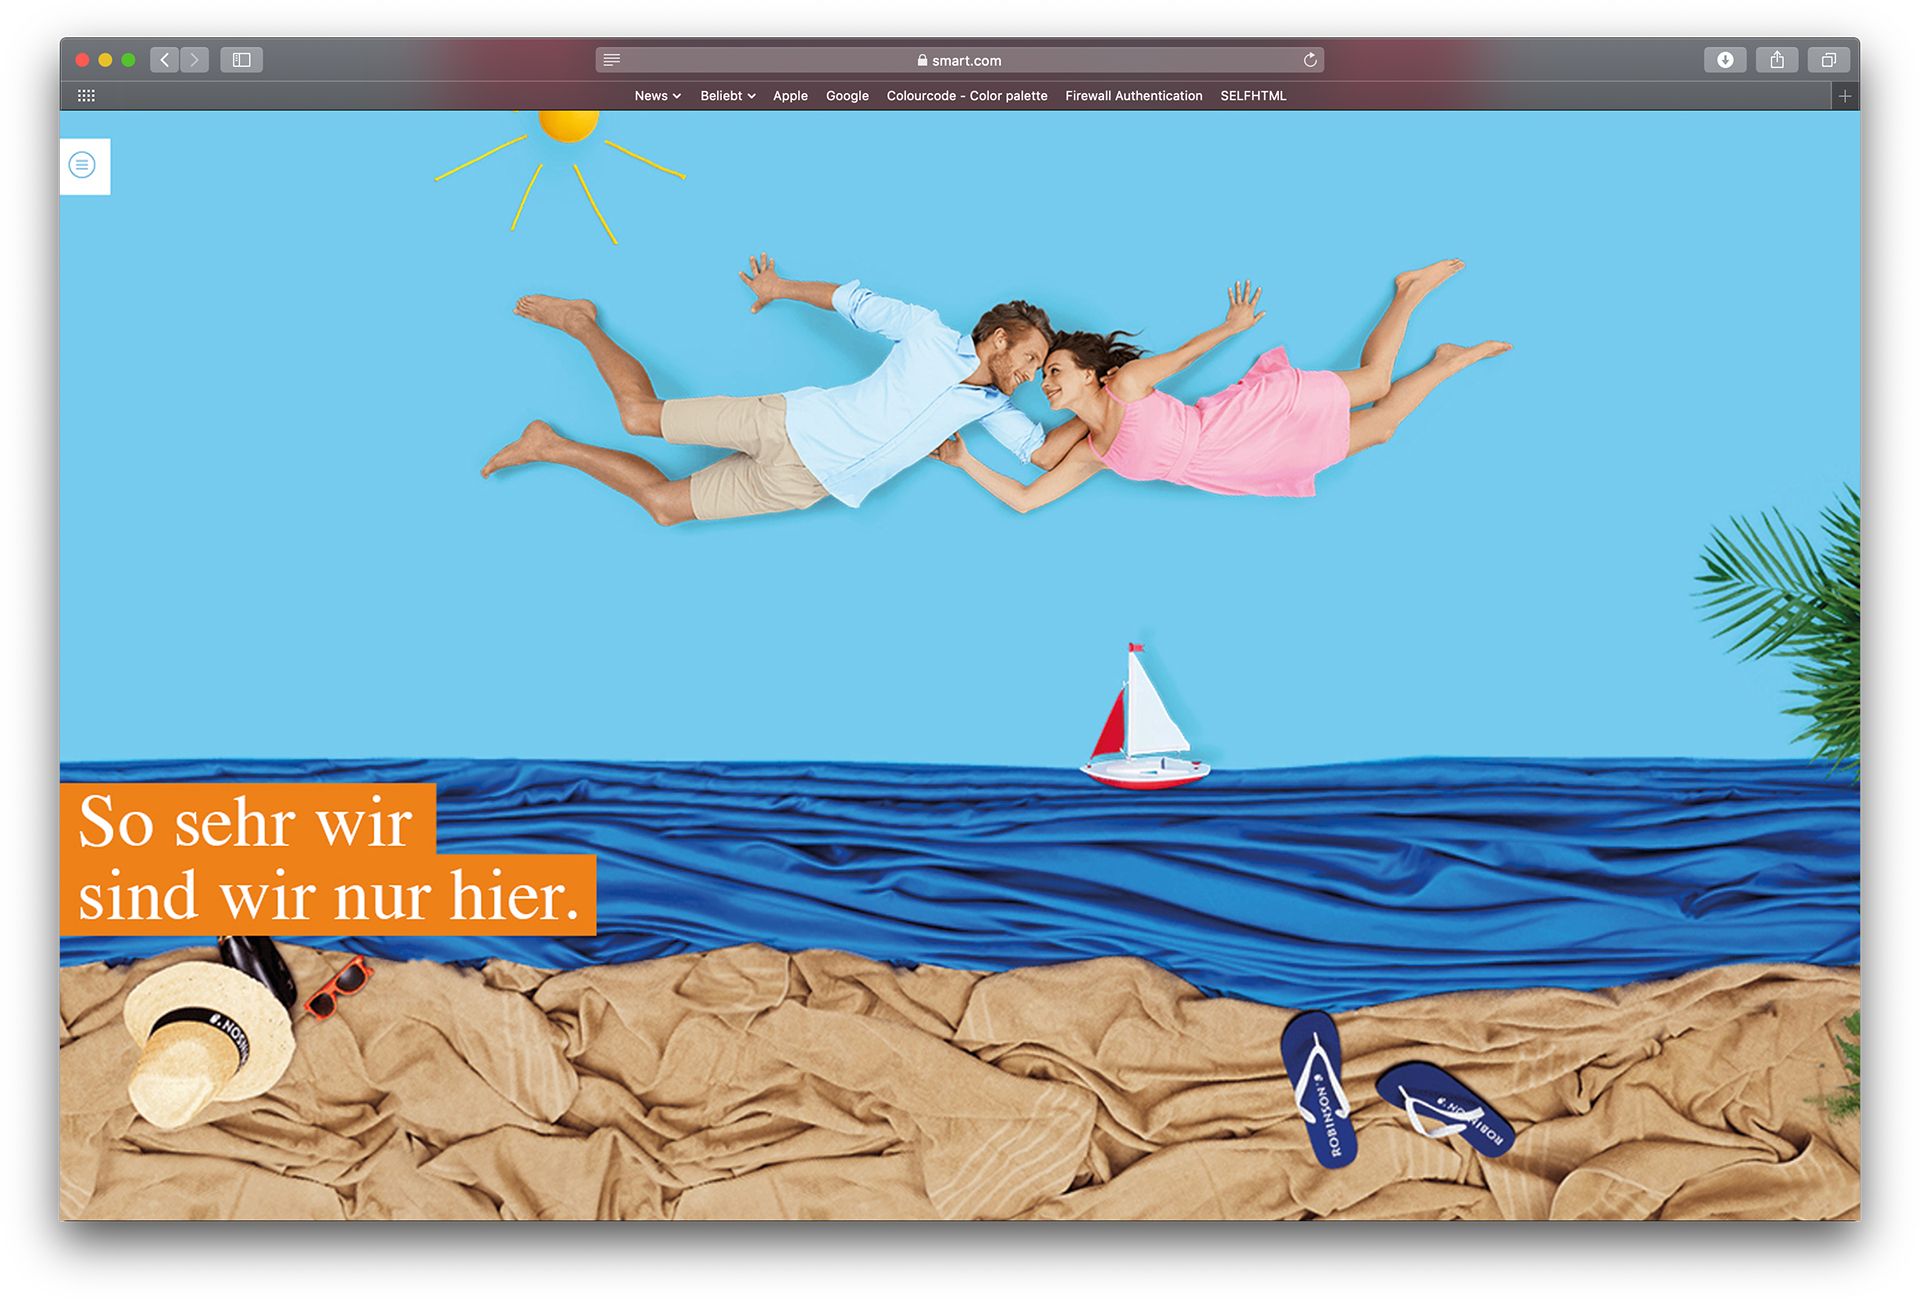Expand the News bookmarks folder
Viewport: 1920px width, 1300px height.
coord(657,96)
